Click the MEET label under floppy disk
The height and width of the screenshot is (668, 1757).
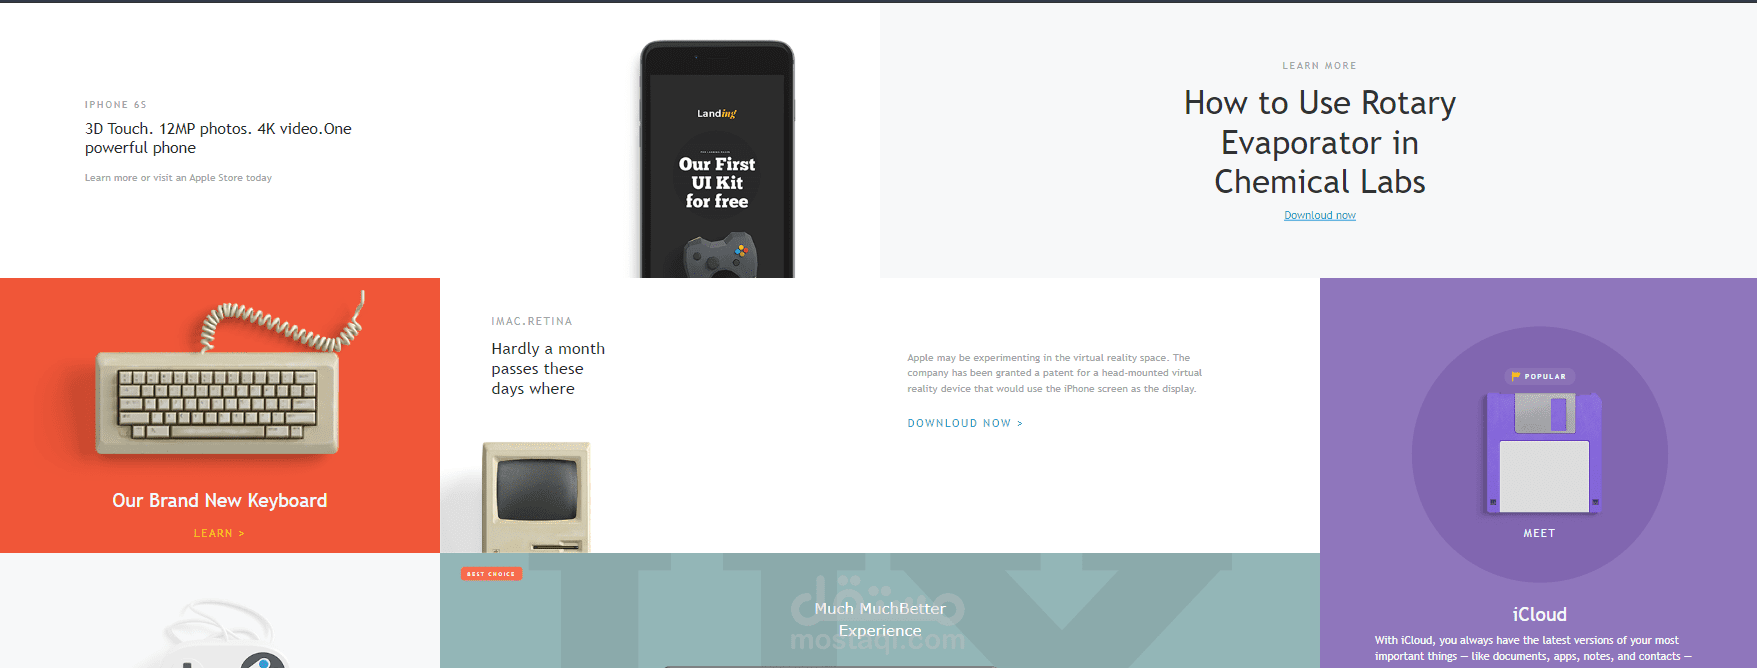point(1539,533)
